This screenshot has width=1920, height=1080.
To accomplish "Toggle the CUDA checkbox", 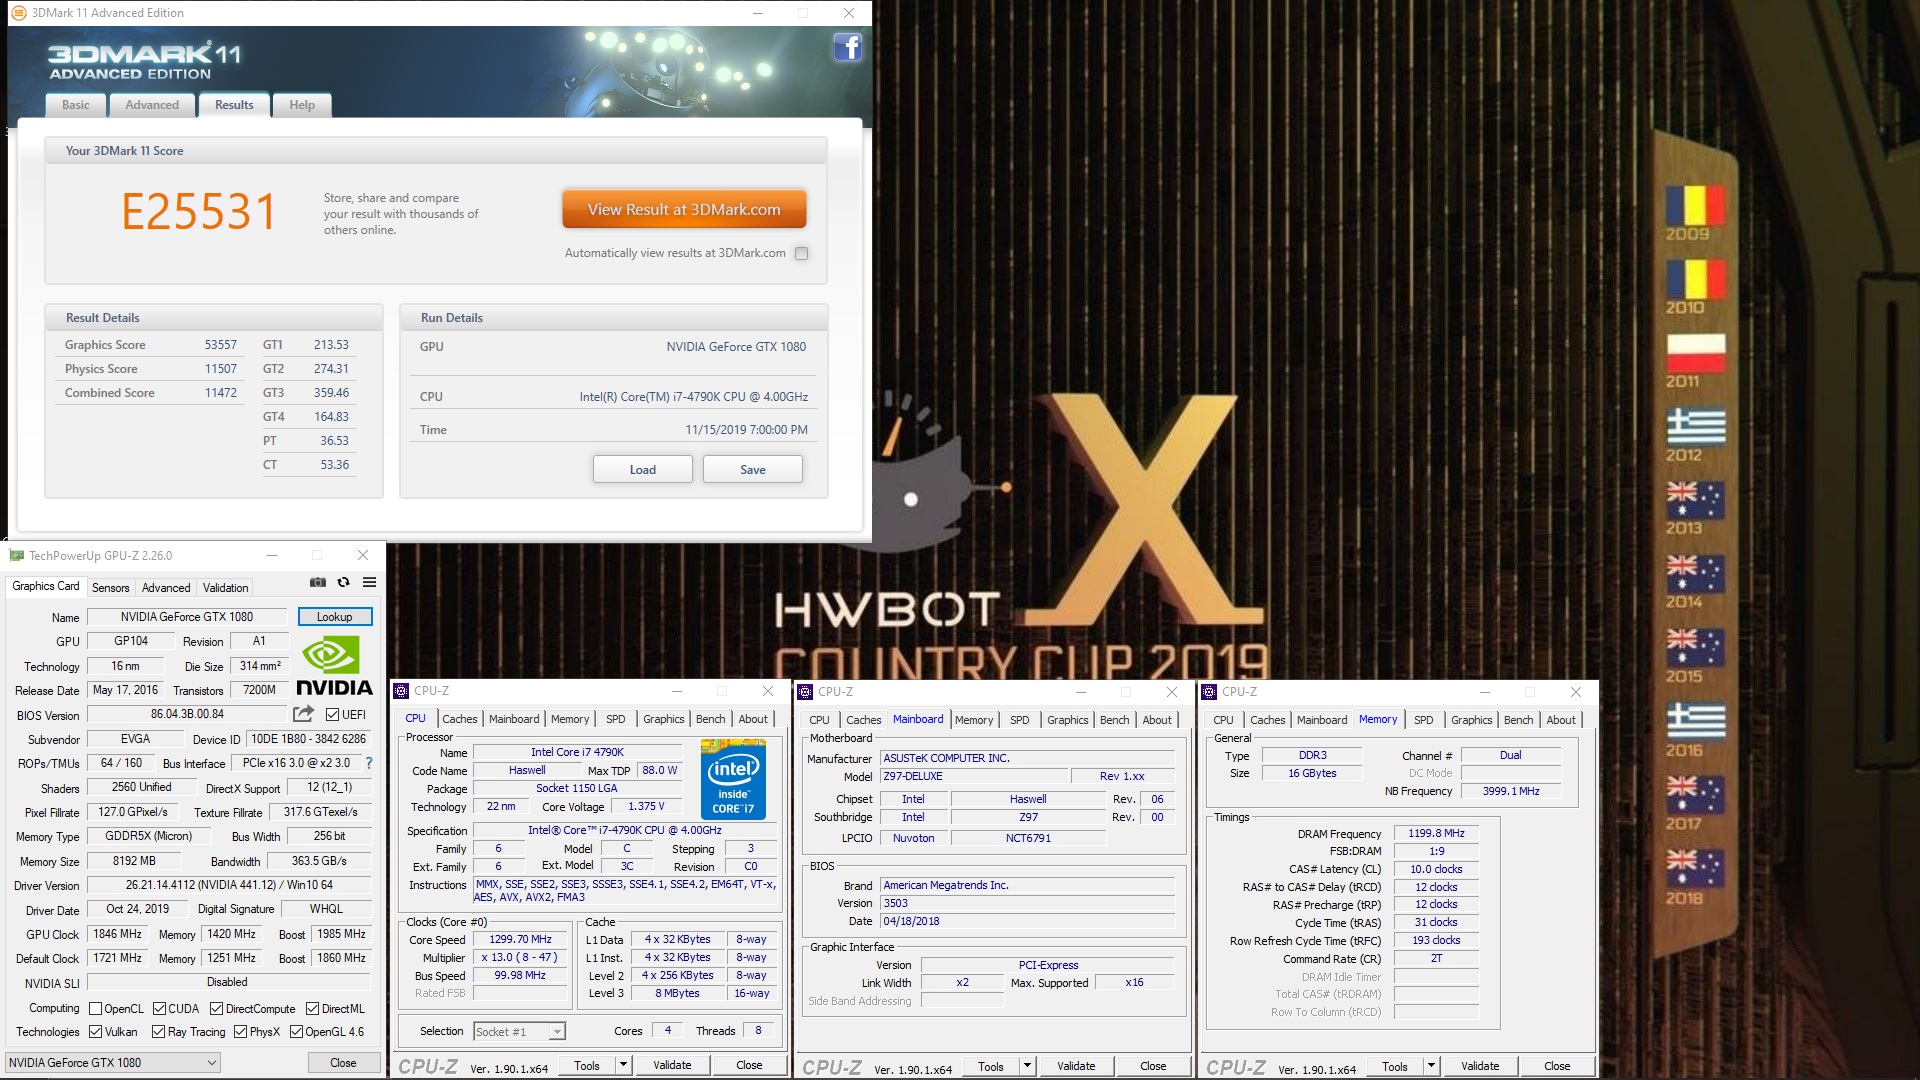I will [x=160, y=1009].
